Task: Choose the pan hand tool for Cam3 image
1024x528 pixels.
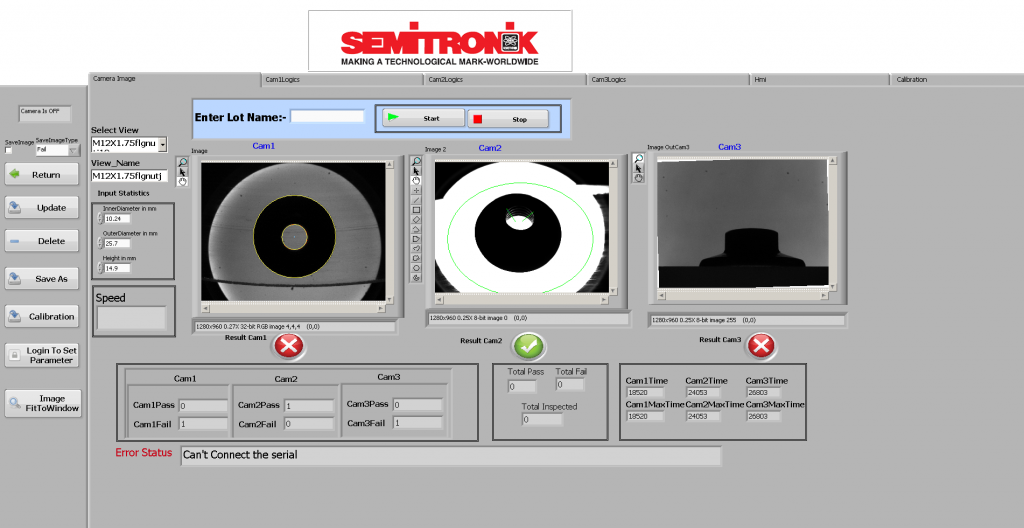Action: 638,178
